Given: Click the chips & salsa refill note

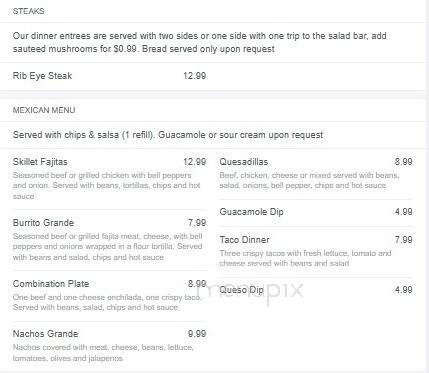Looking at the screenshot, I should click(168, 135).
